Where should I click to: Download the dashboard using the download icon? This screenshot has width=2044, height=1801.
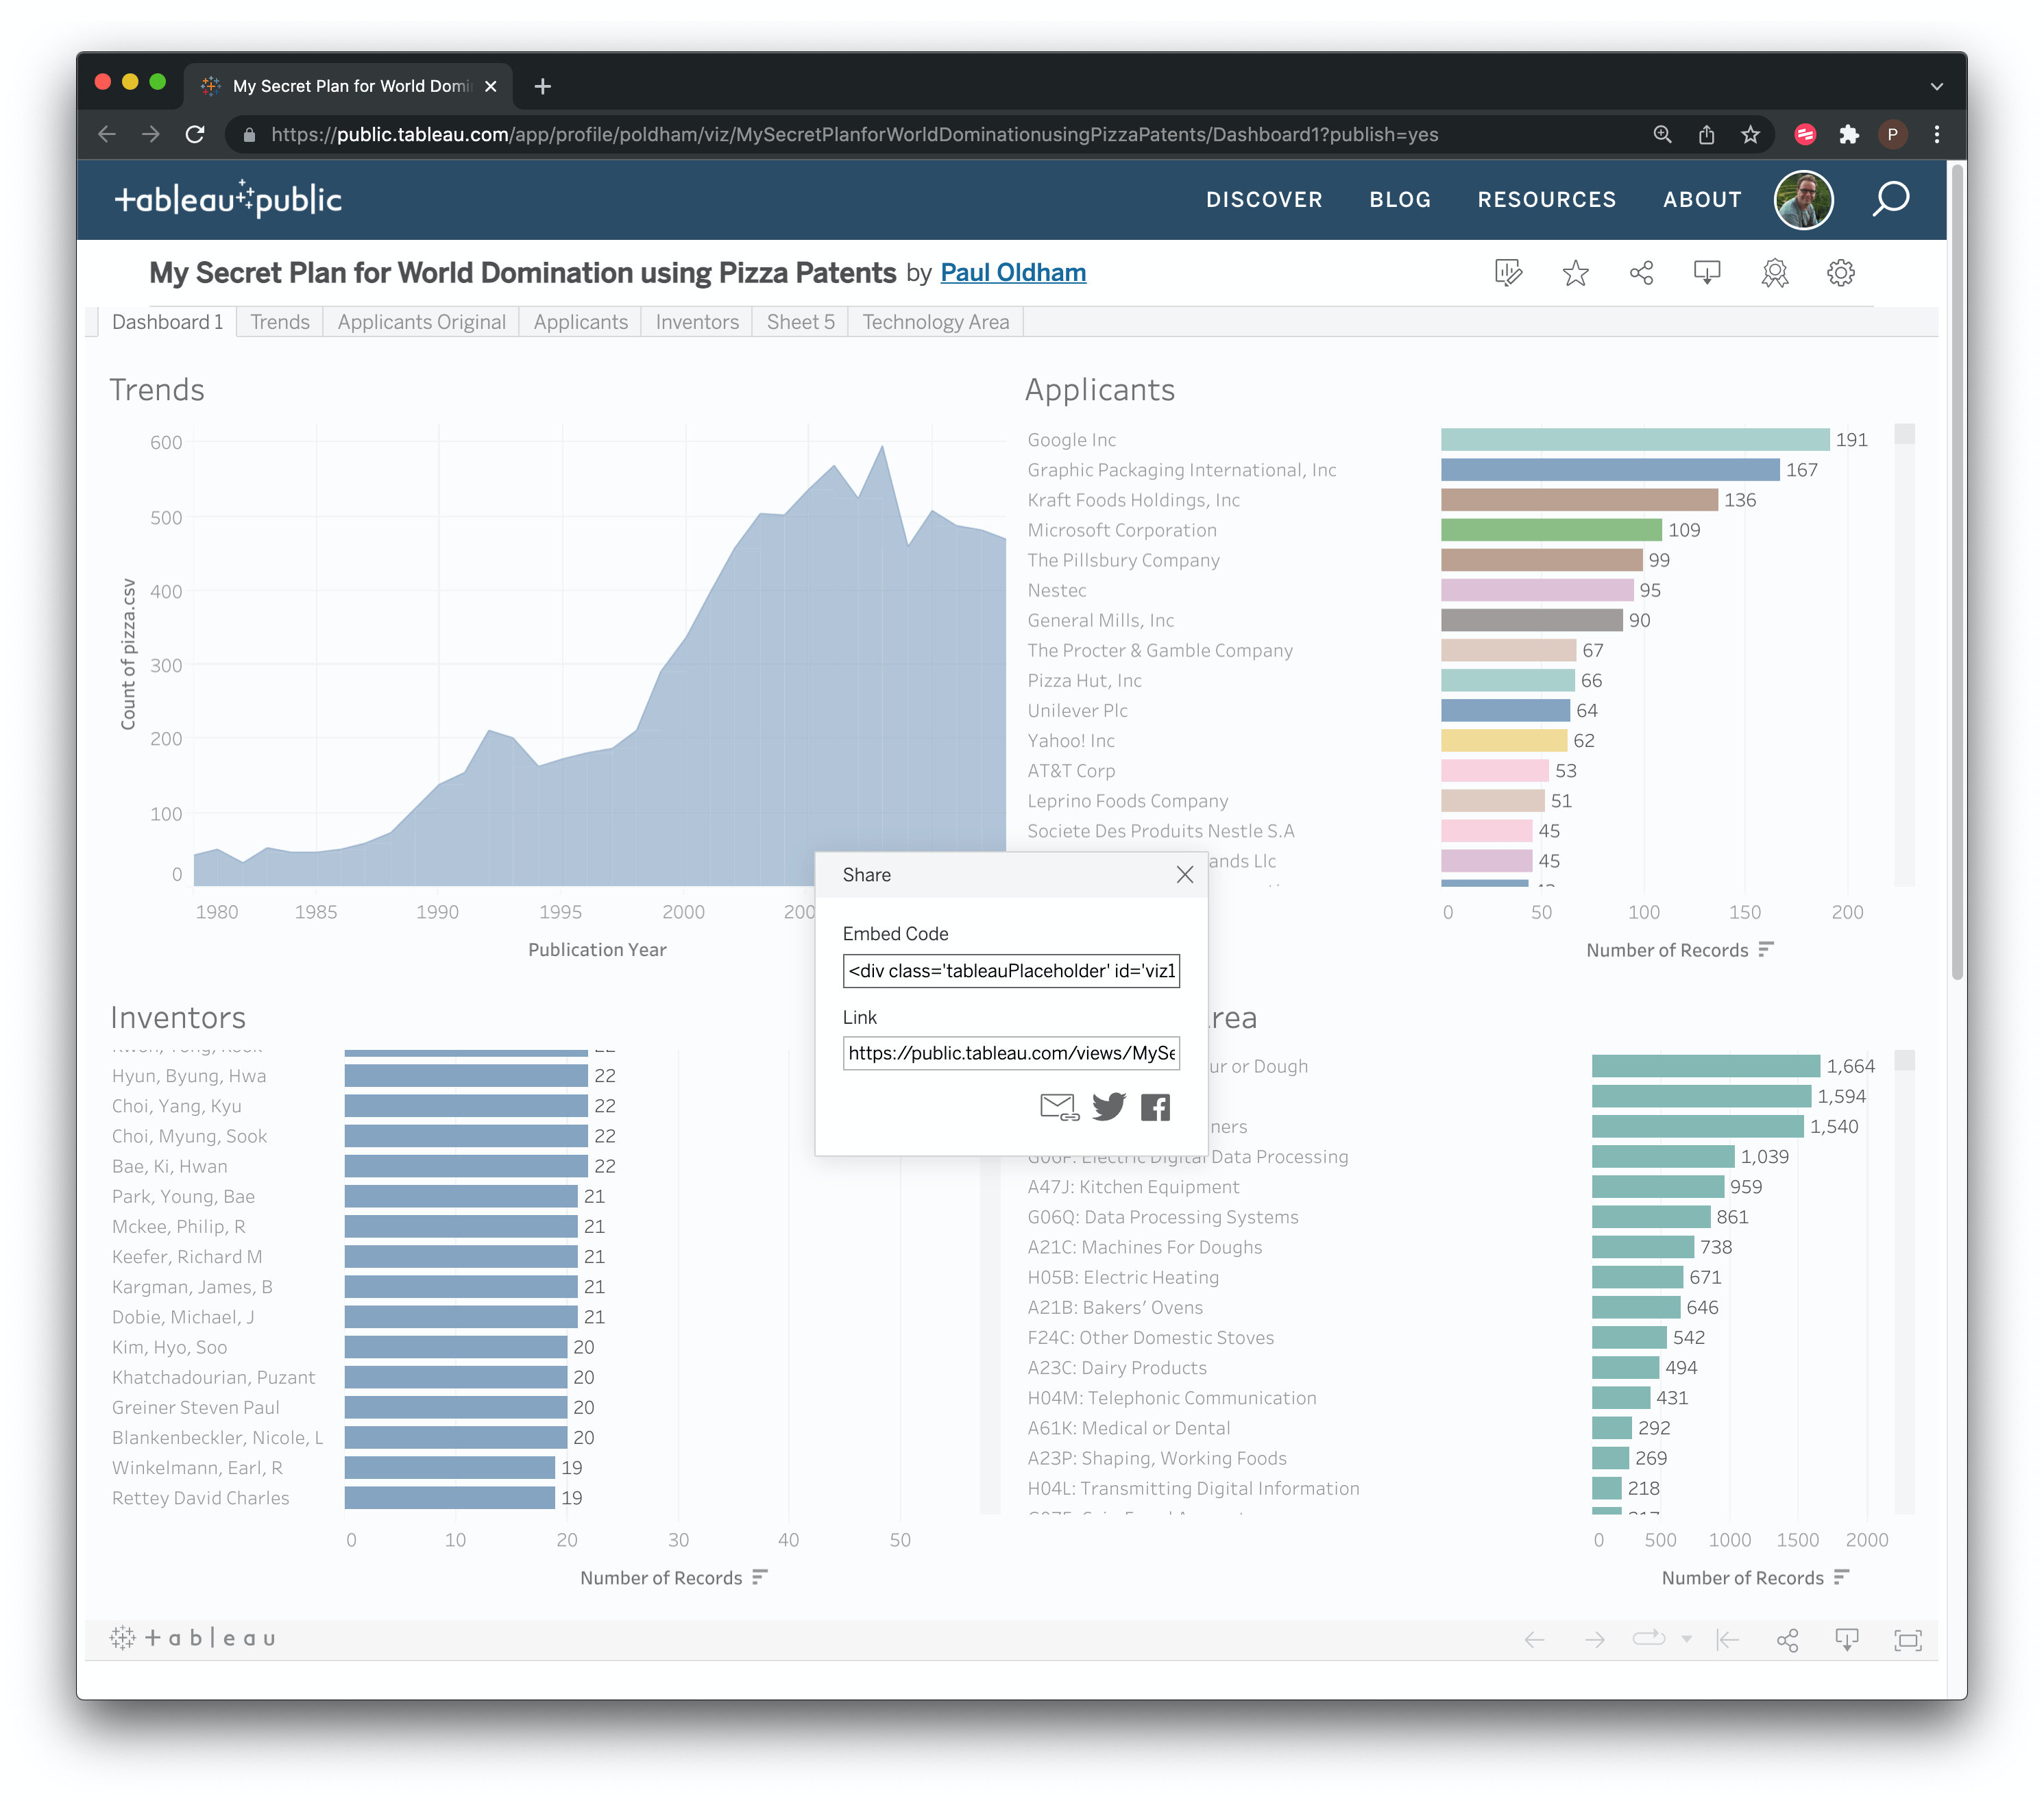[x=1707, y=272]
